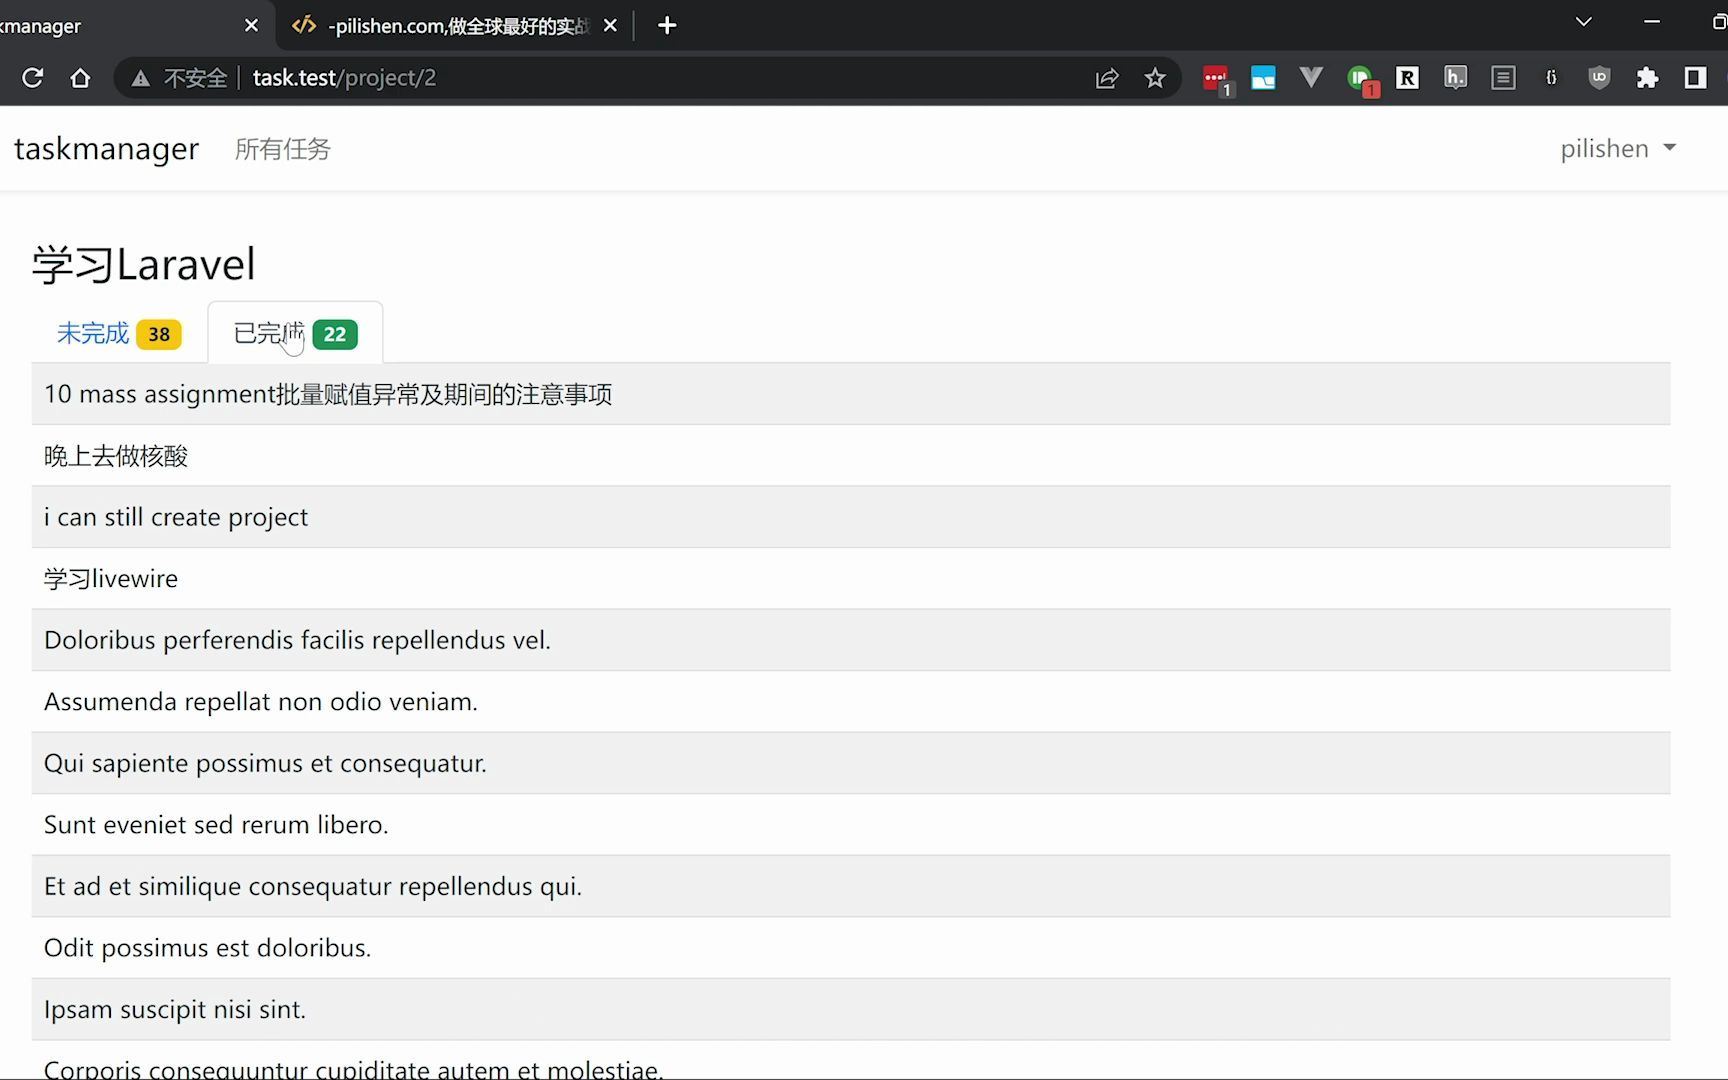This screenshot has height=1080, width=1728.
Task: Select the 'i can still create project' row
Action: (851, 517)
